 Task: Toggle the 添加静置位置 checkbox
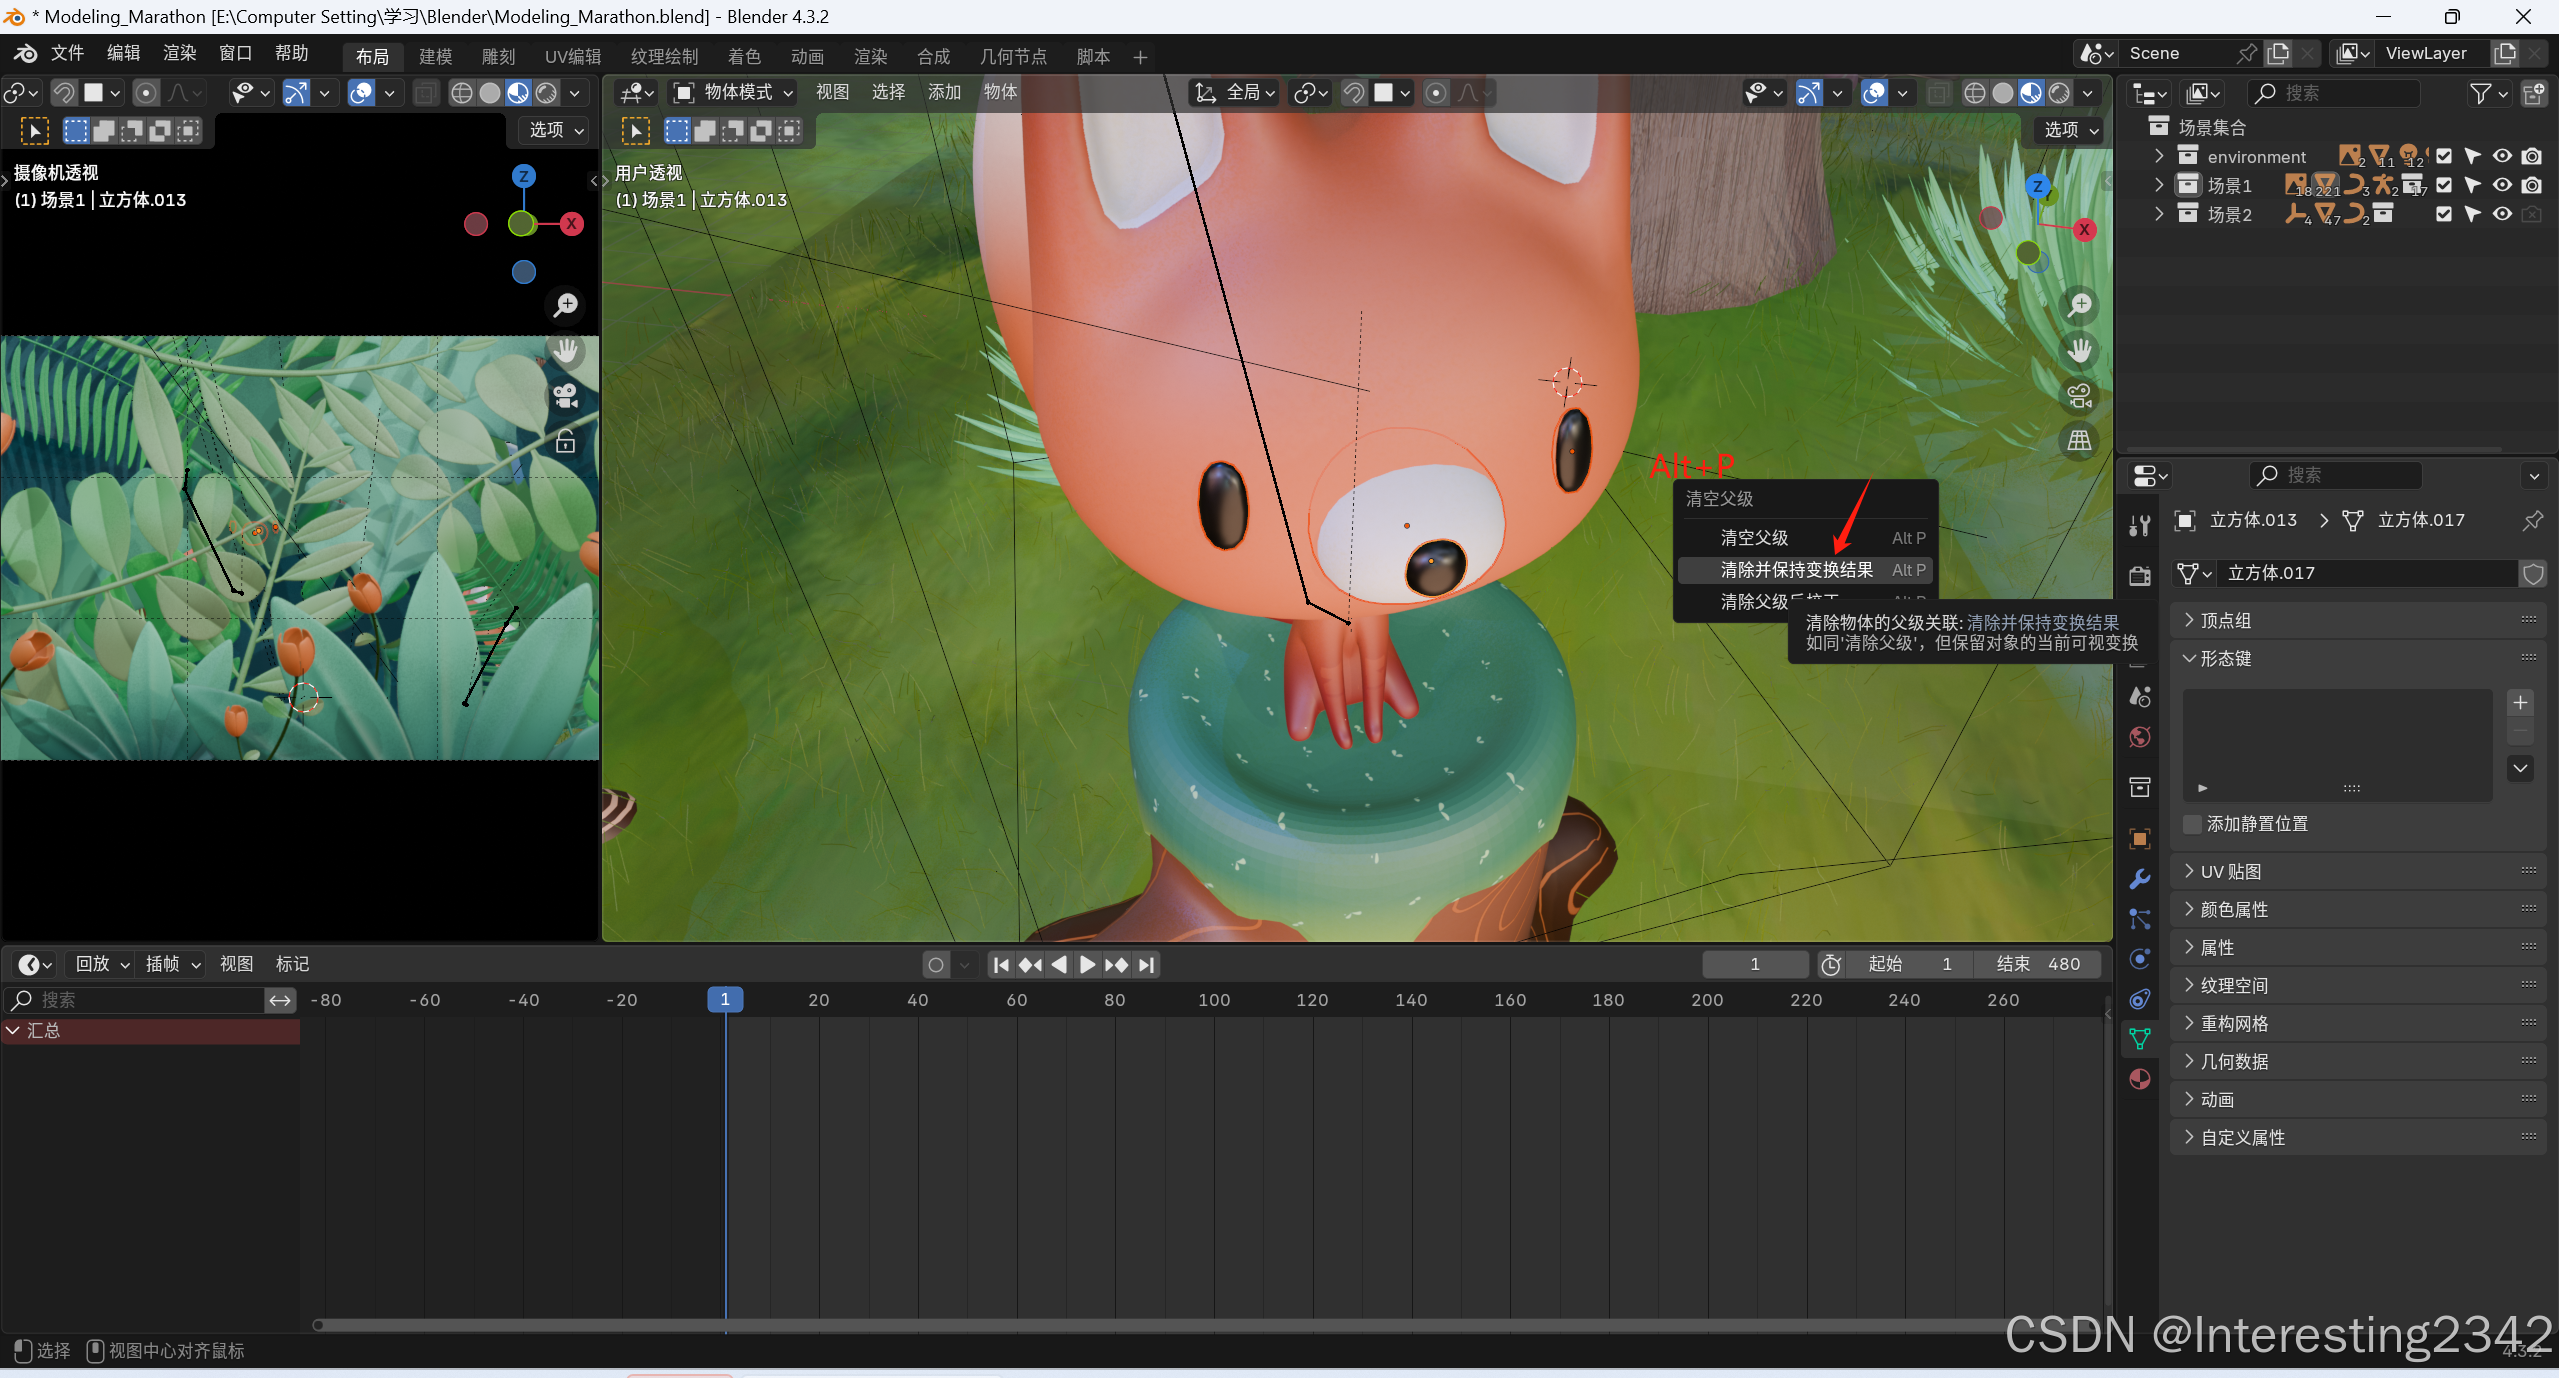coord(2193,824)
